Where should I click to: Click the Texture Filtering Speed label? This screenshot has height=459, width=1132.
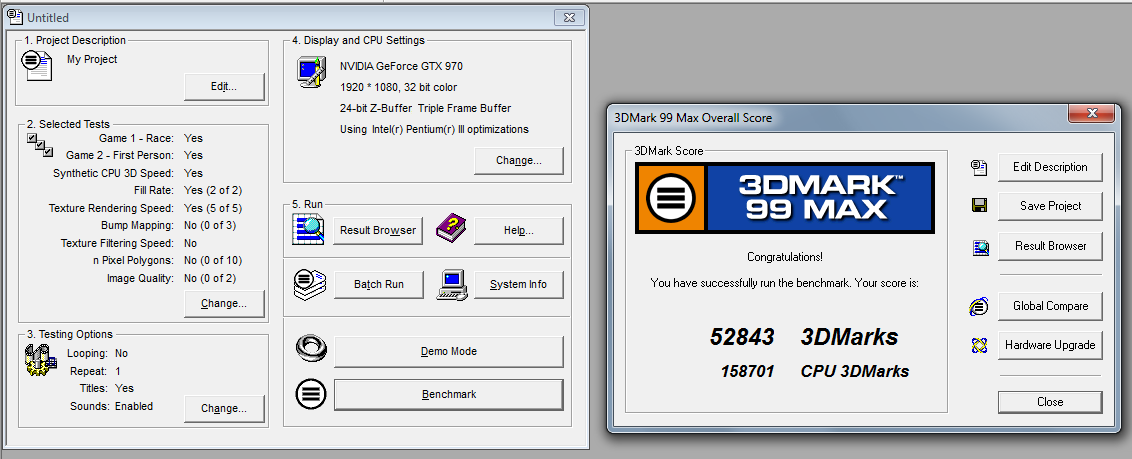(117, 243)
